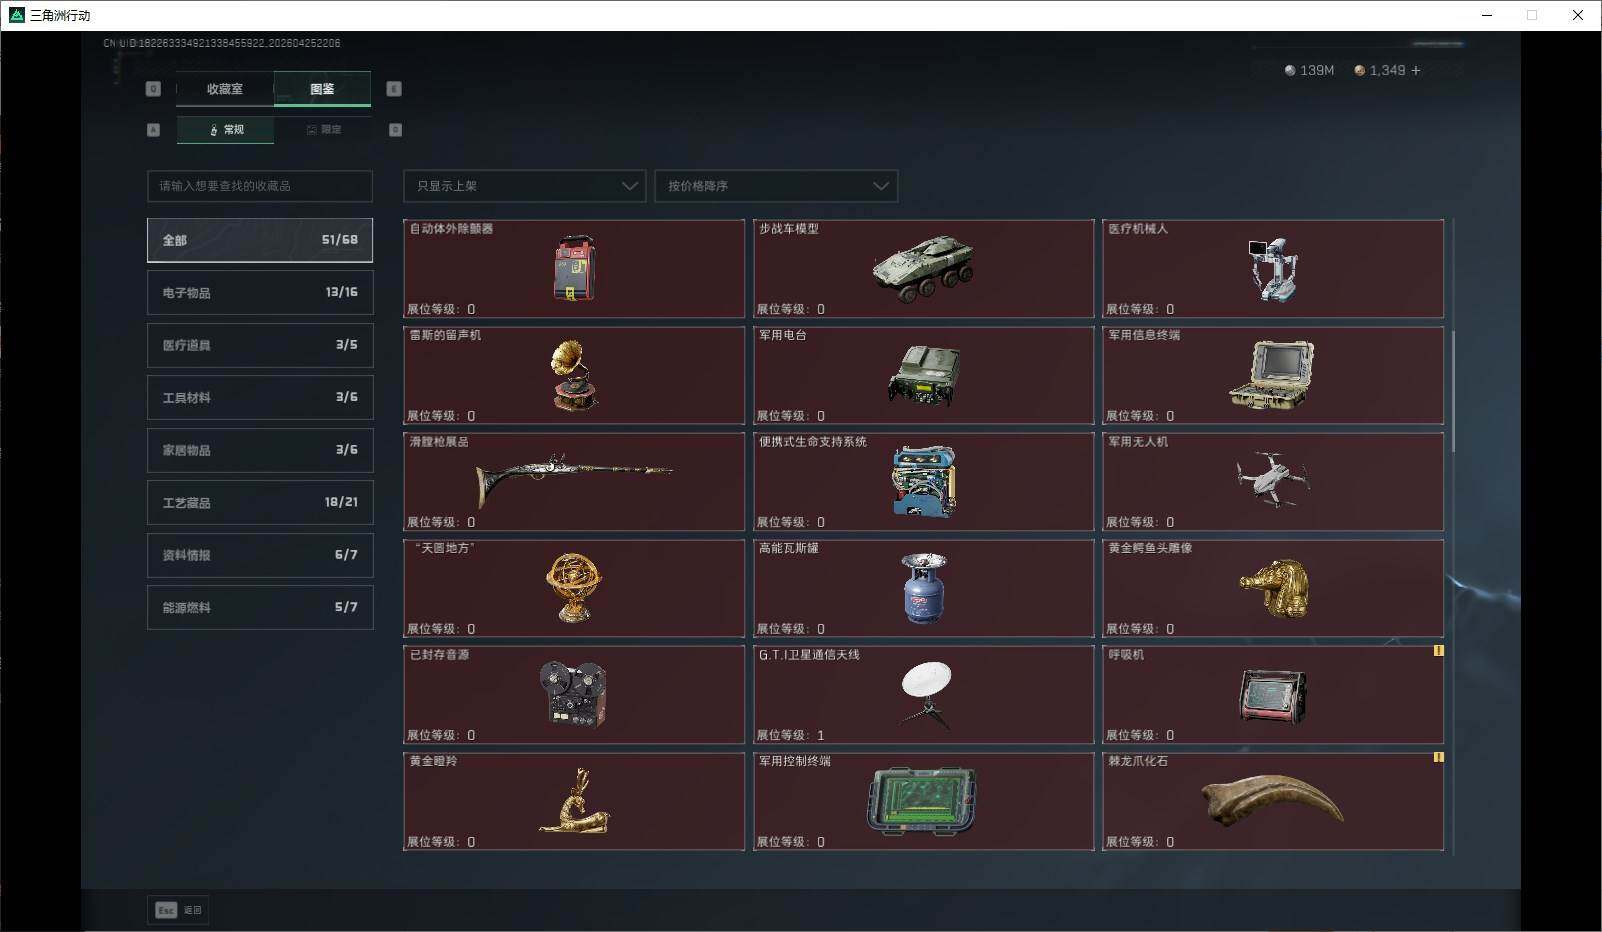Click the exclamation badge on 棘龙爪化石 card
Screen dimensions: 1602x932
point(1438,758)
